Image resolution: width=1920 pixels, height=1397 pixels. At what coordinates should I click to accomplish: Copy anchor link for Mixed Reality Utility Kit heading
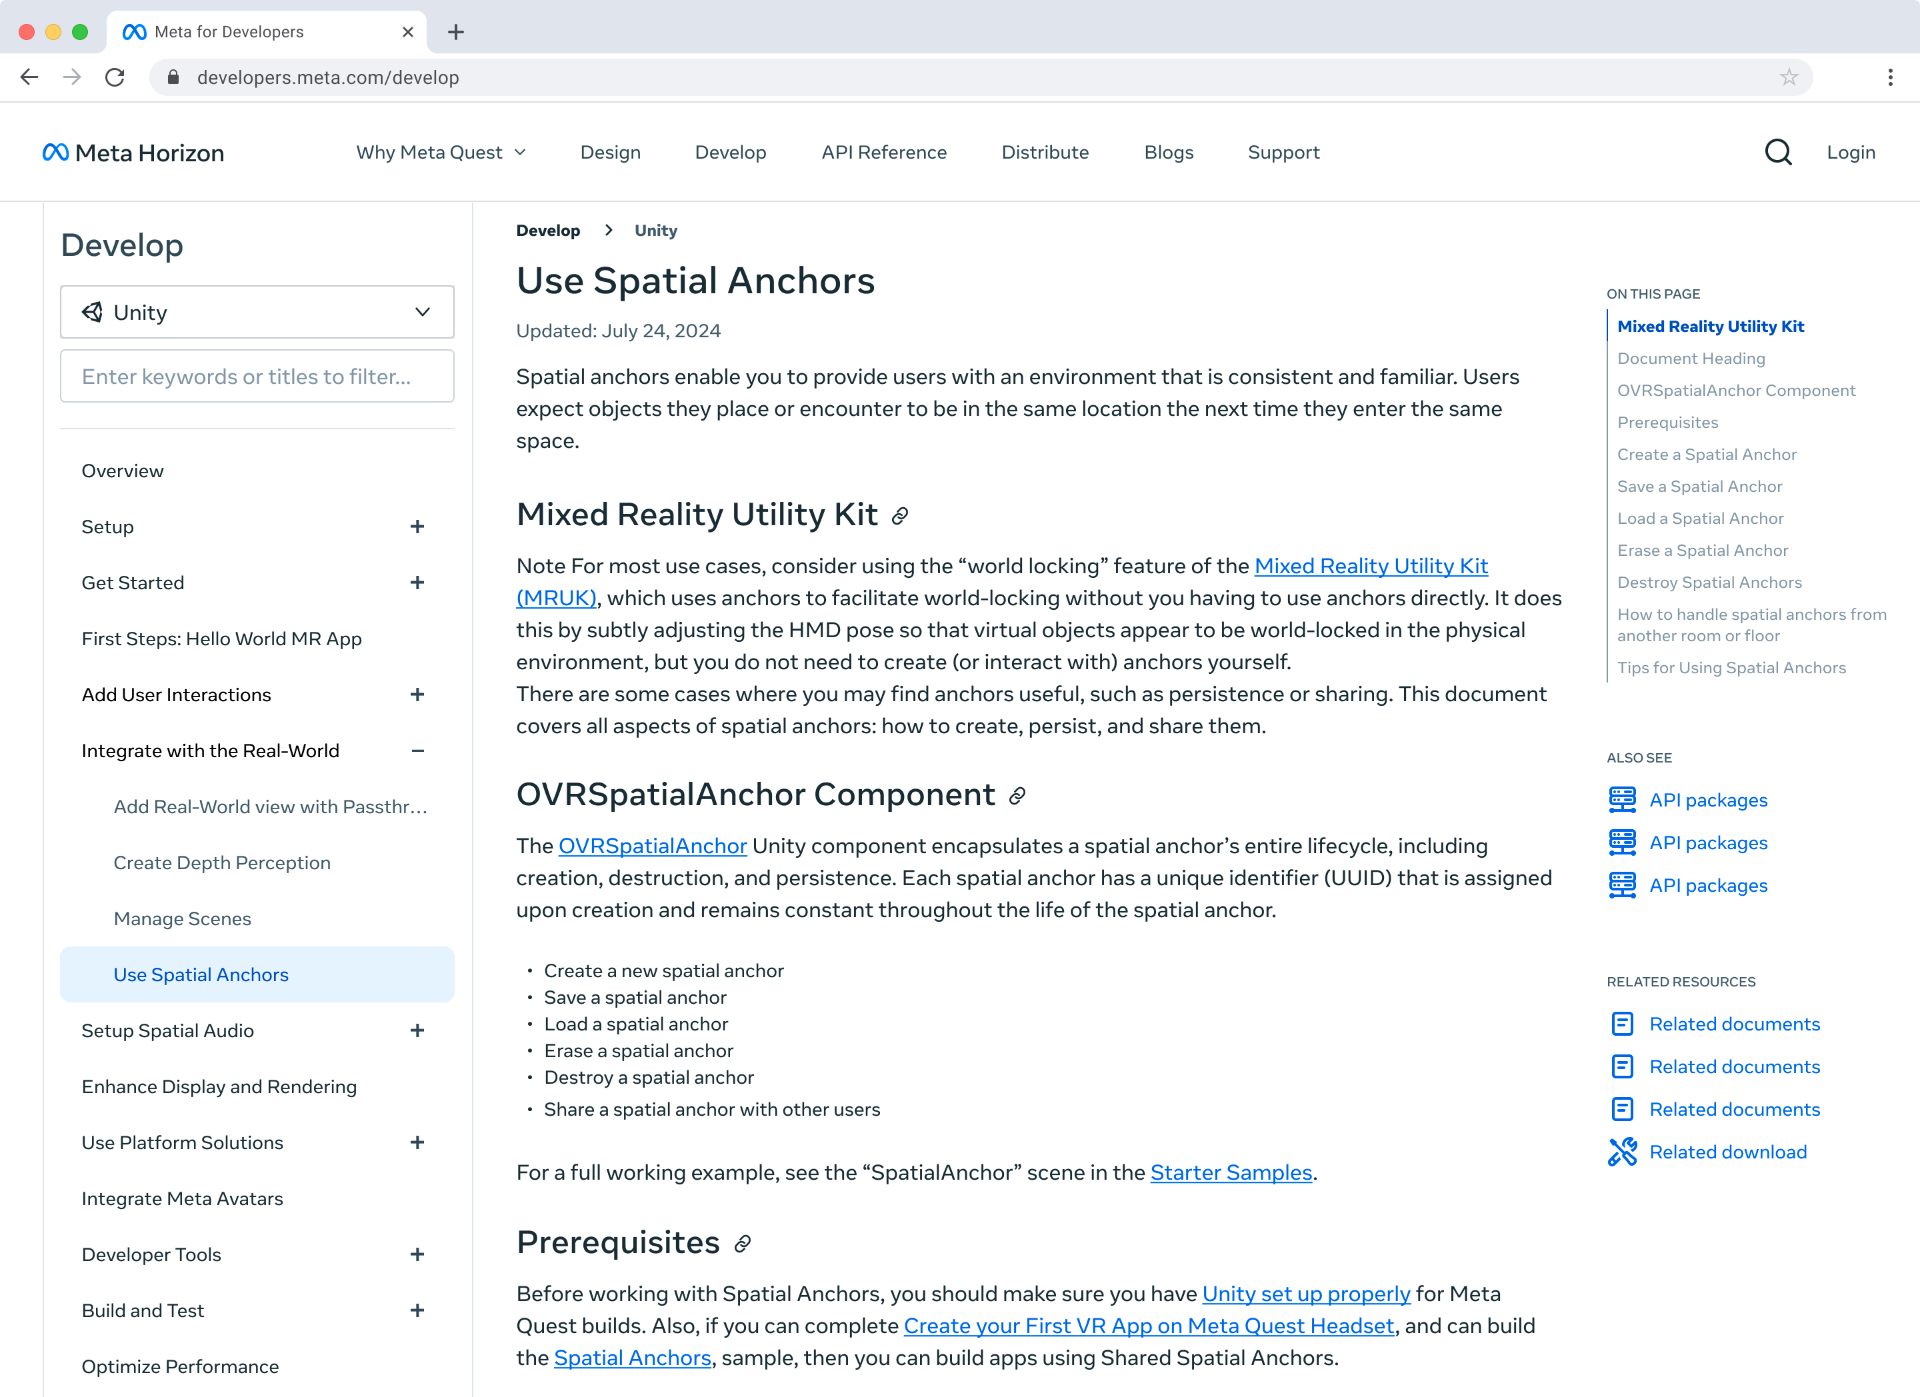(900, 516)
